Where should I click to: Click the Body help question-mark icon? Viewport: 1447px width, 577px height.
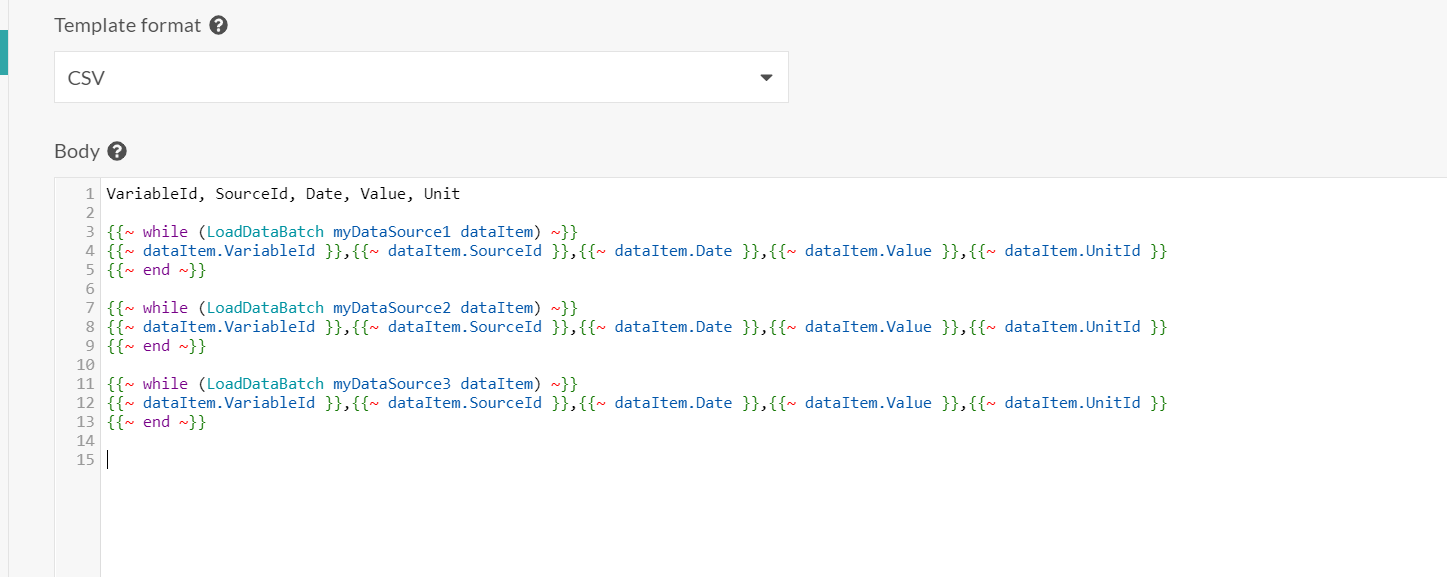tap(117, 152)
